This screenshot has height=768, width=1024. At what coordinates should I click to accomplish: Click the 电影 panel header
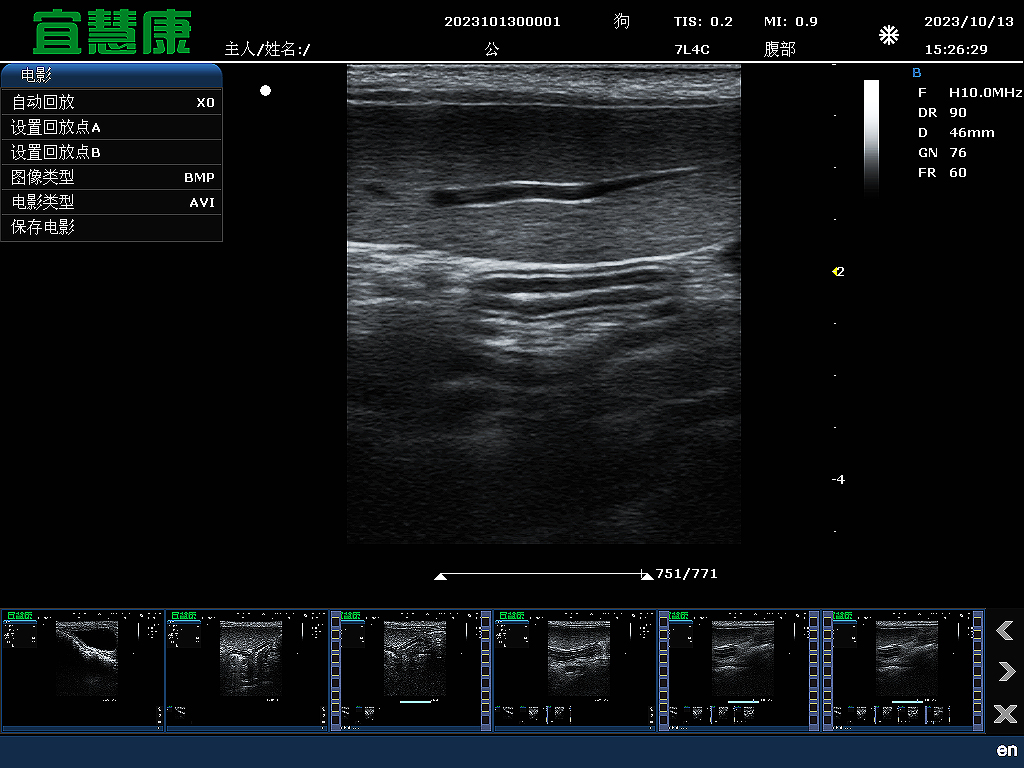(111, 76)
